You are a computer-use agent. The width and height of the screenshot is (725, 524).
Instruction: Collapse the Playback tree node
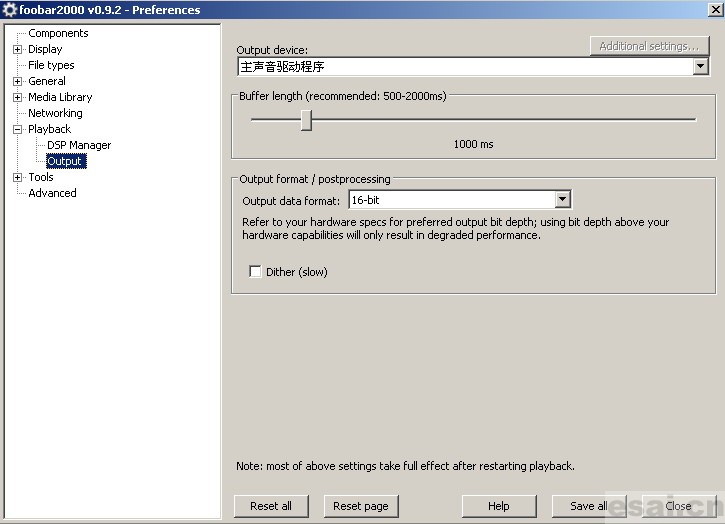click(x=17, y=129)
